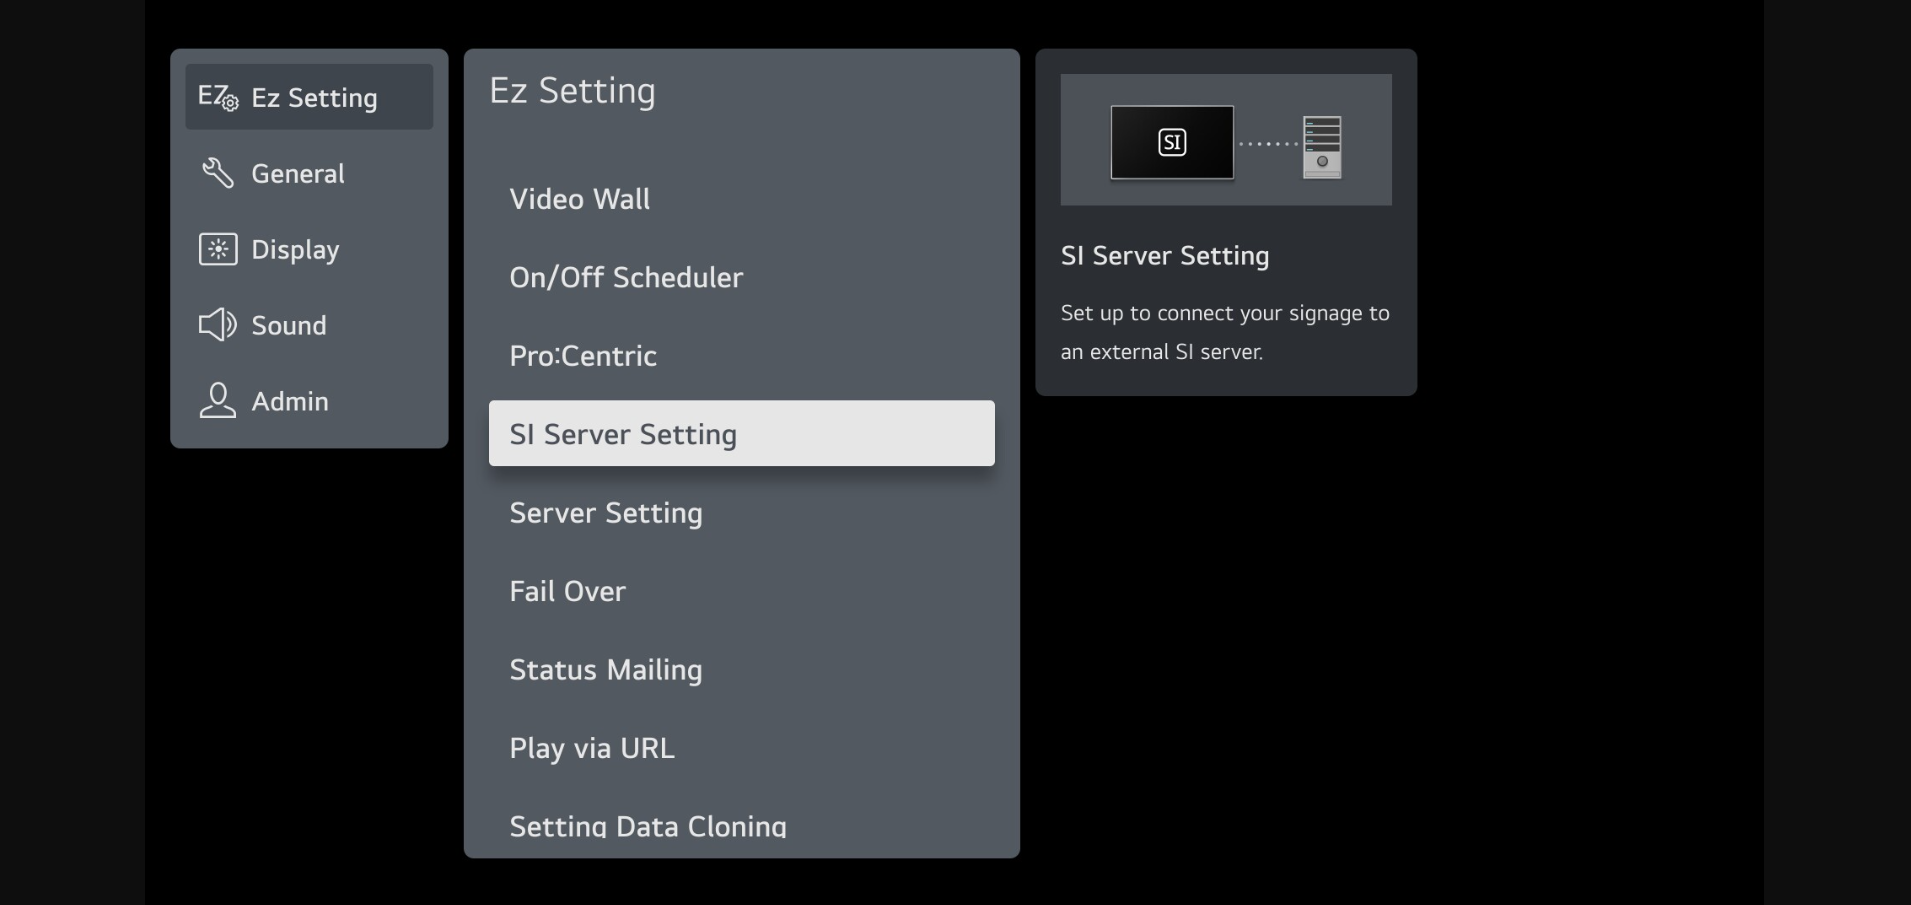Switch to the Display category label
Image resolution: width=1911 pixels, height=905 pixels.
tap(295, 250)
